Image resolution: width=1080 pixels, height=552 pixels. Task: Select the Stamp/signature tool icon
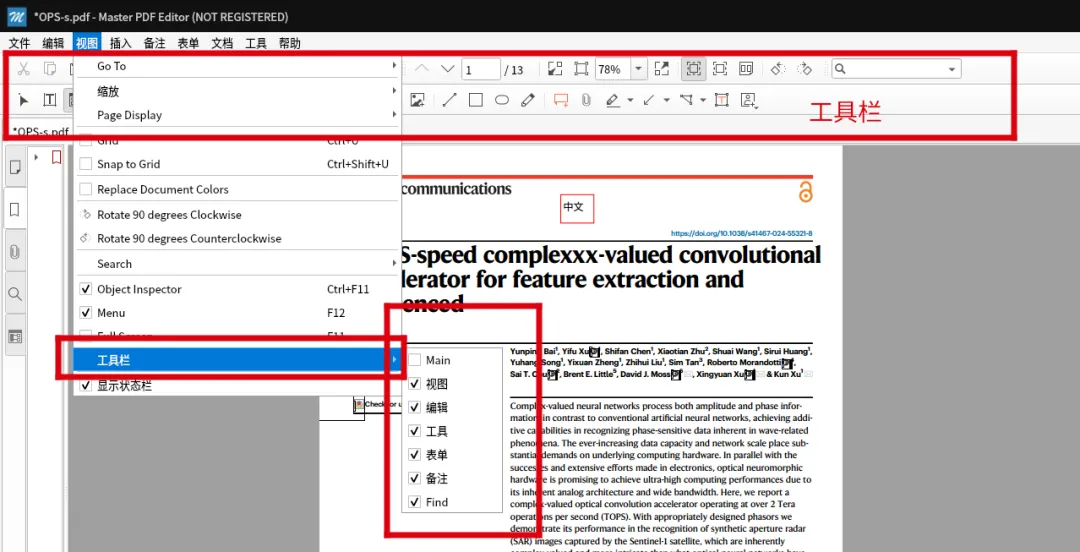coord(749,101)
